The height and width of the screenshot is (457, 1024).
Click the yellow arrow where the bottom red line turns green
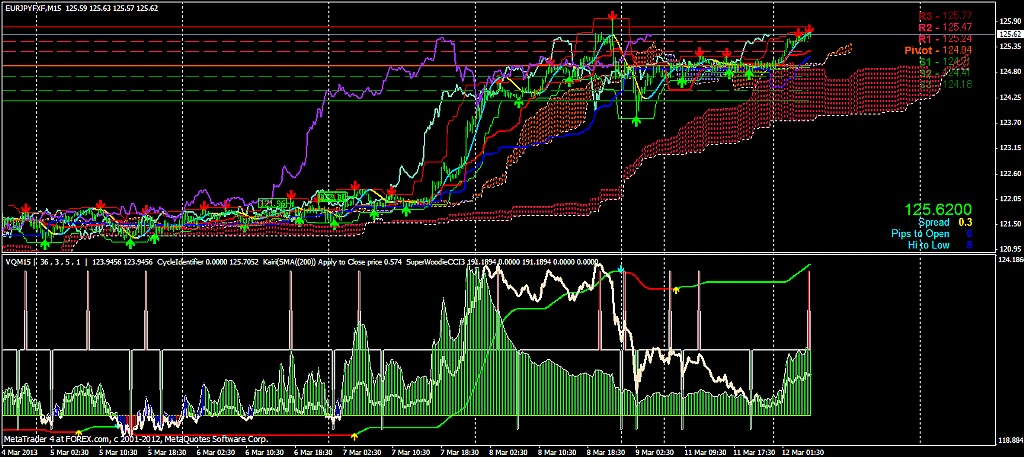click(x=356, y=434)
